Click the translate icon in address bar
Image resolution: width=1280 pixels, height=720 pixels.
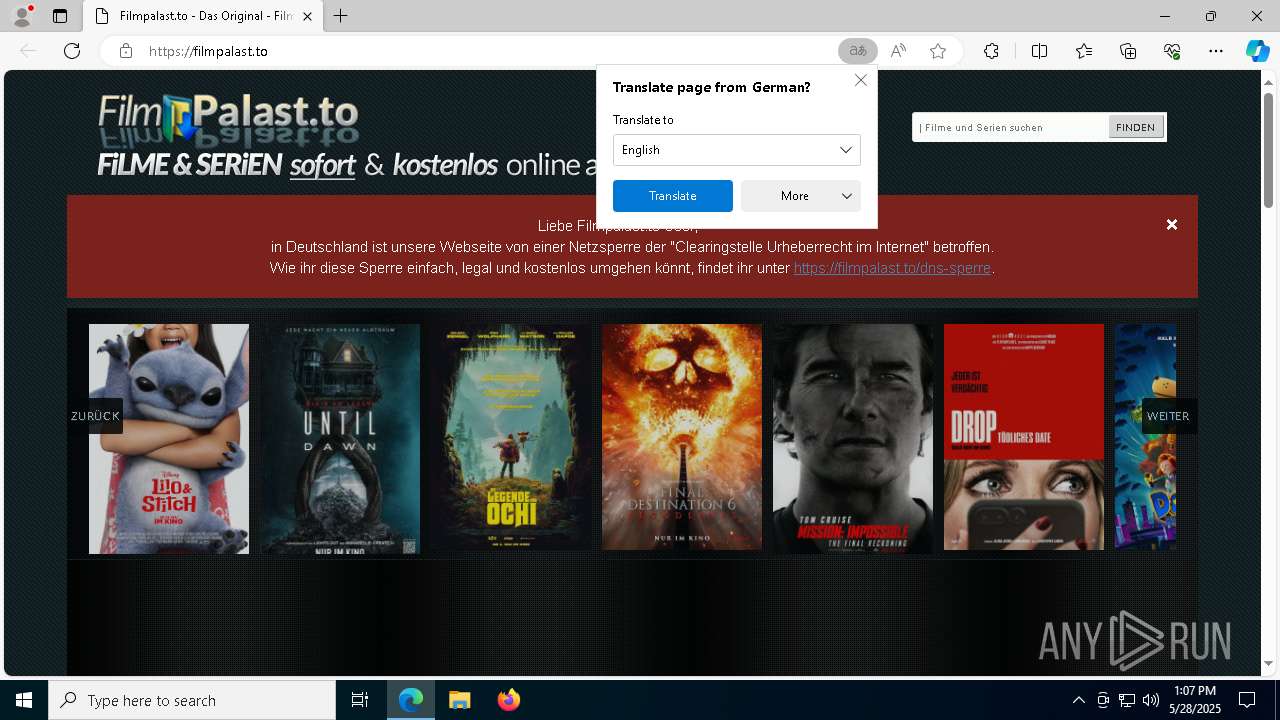coord(857,51)
